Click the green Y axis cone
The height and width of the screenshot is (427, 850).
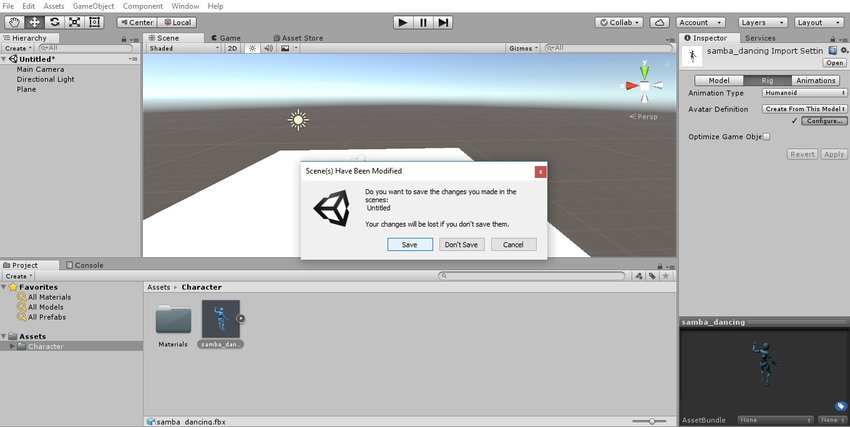pyautogui.click(x=644, y=71)
